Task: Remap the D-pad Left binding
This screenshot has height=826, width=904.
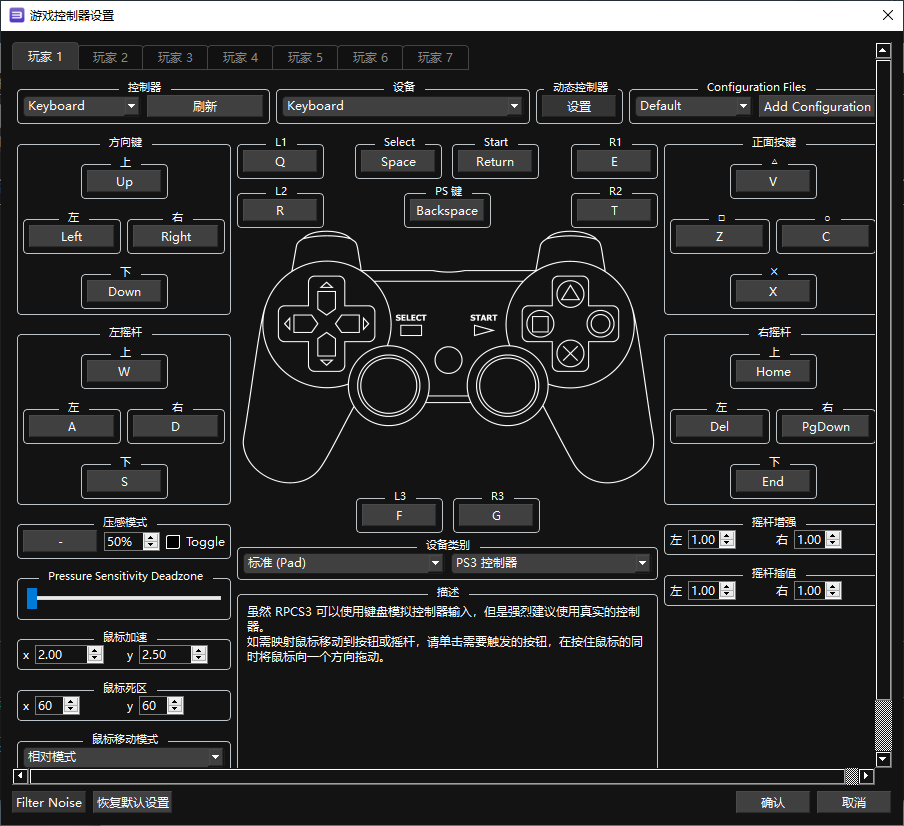Action: point(71,236)
